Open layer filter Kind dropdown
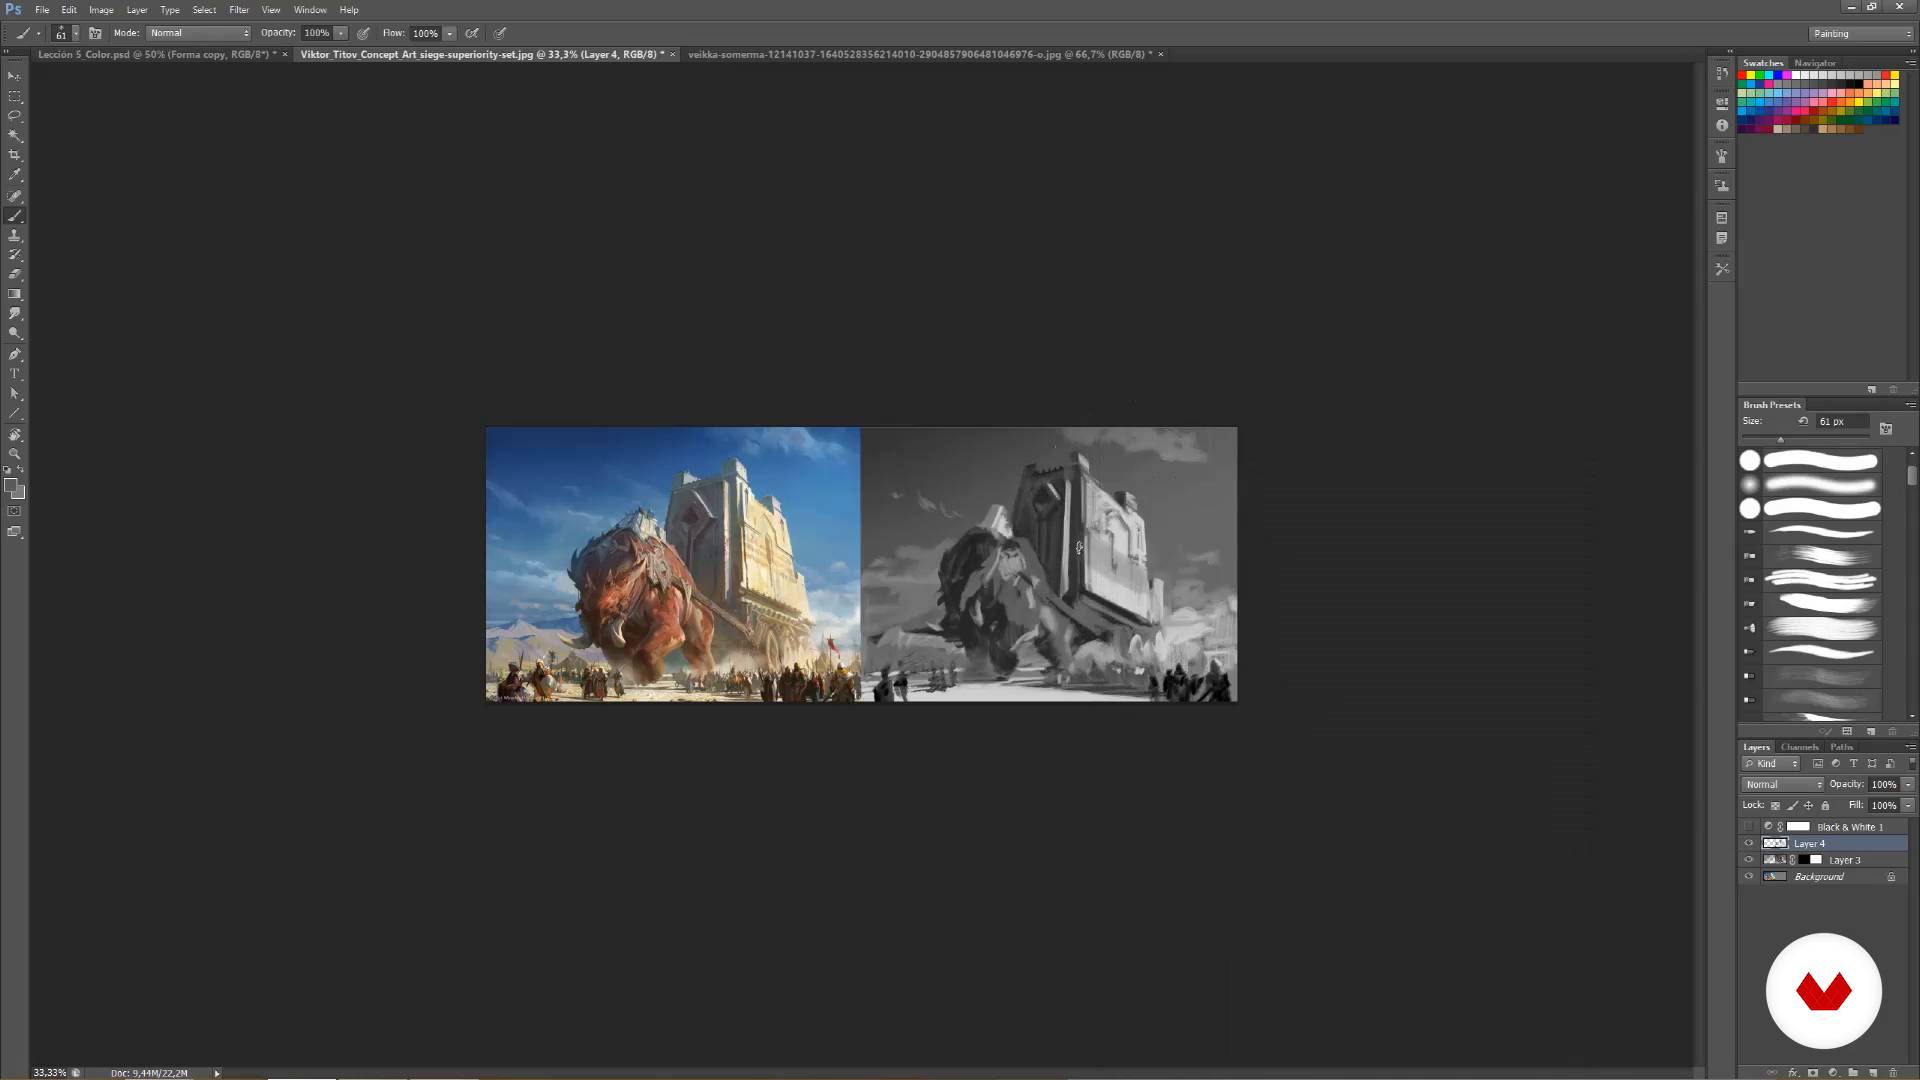 click(x=1772, y=763)
